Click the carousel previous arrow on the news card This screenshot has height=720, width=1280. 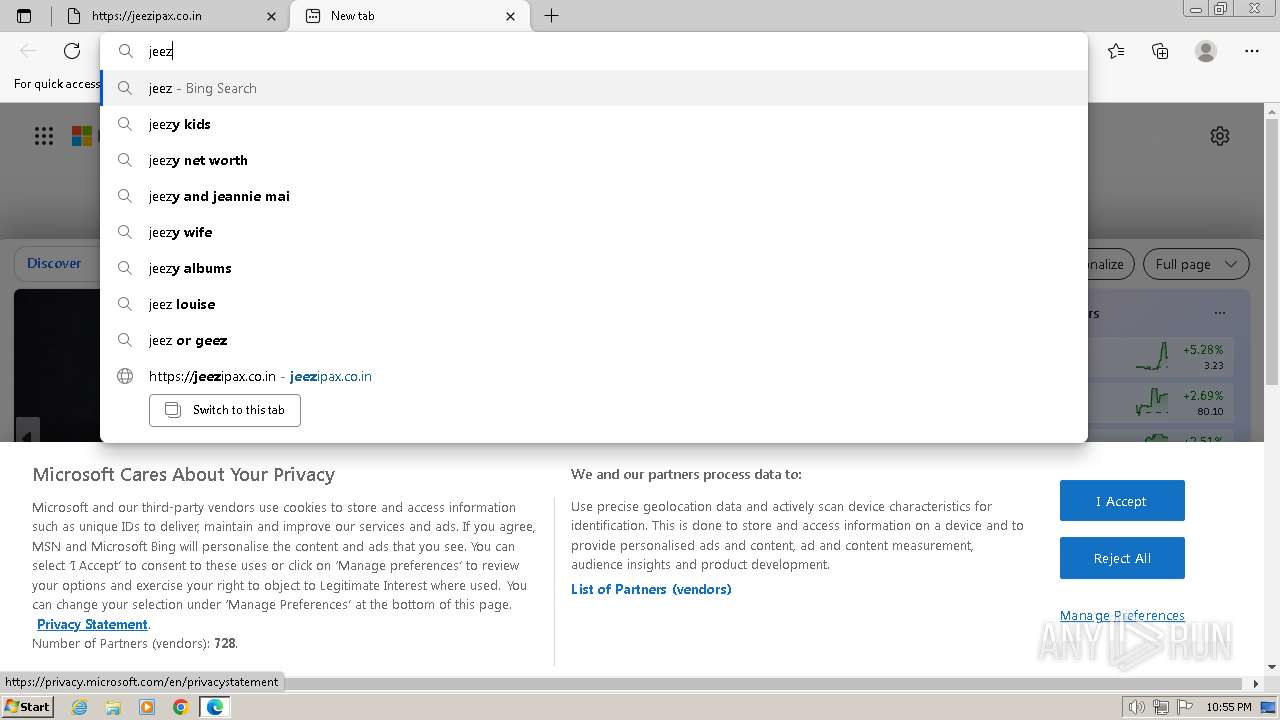point(27,432)
